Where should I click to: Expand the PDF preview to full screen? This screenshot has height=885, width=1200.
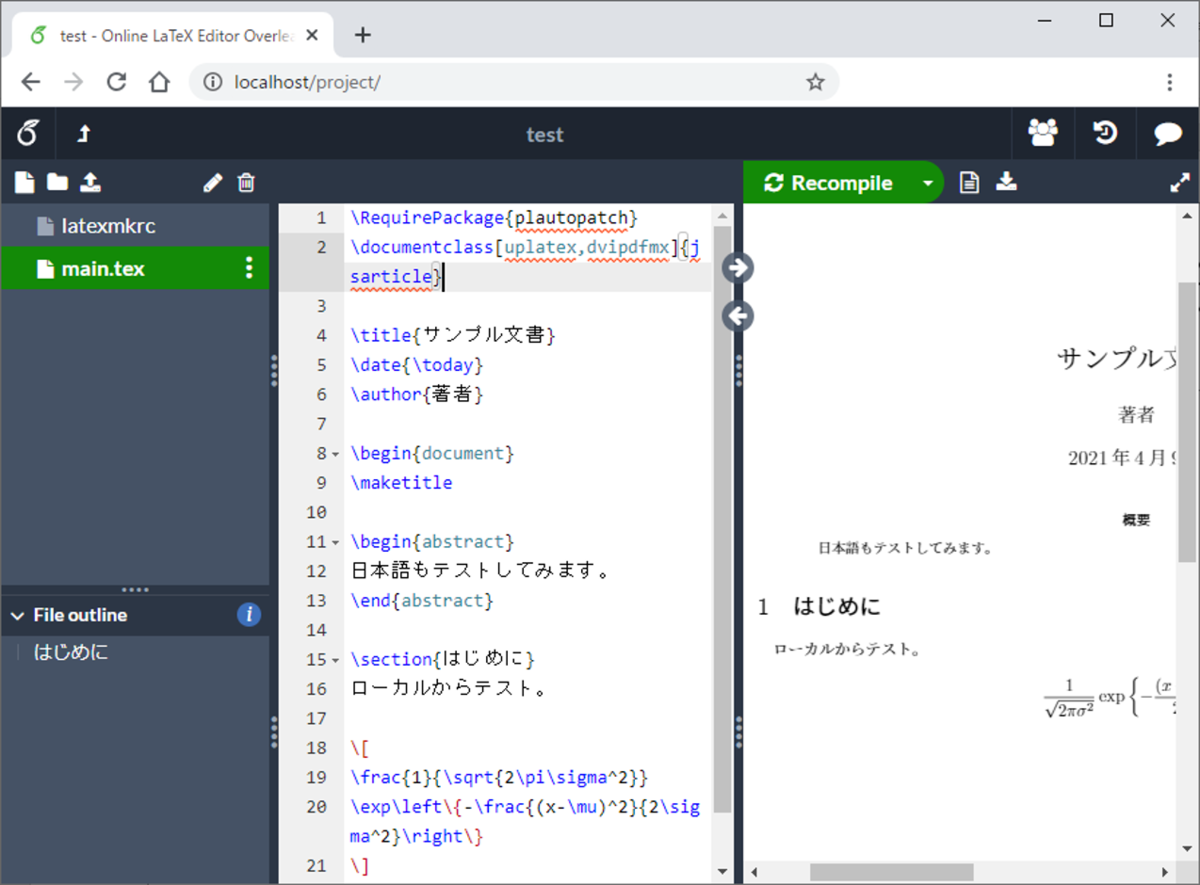(x=1180, y=183)
